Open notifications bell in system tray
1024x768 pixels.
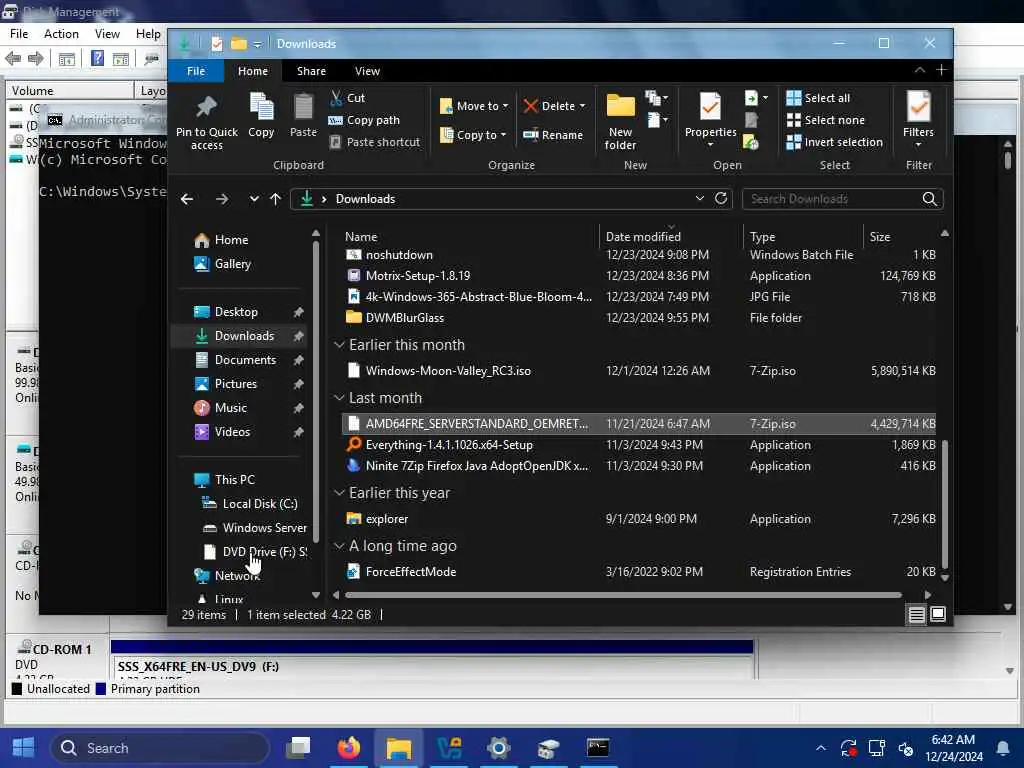tap(1002, 748)
